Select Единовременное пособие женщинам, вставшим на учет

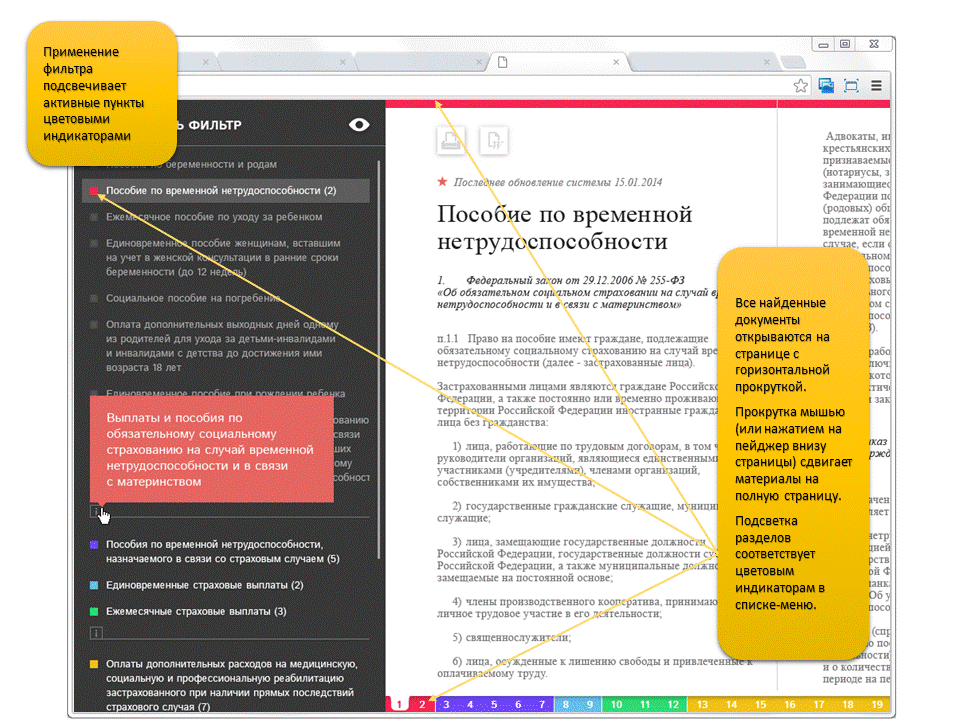223,257
